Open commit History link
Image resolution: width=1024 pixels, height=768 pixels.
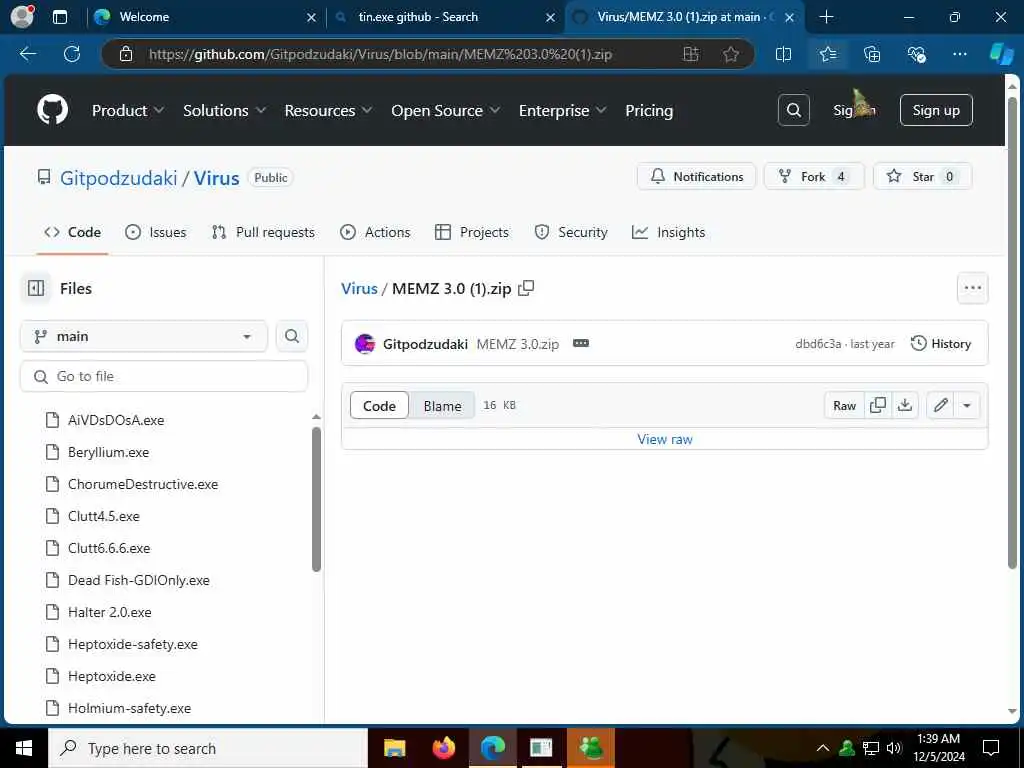(940, 344)
